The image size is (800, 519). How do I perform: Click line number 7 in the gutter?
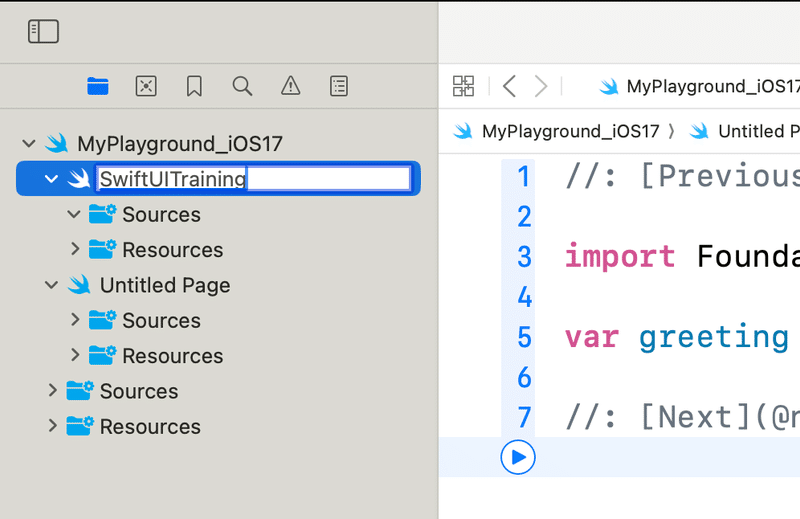coord(524,417)
